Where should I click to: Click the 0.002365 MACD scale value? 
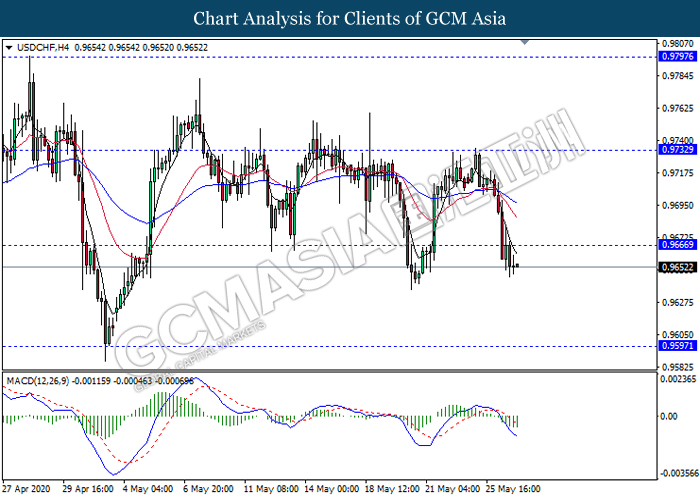678,379
